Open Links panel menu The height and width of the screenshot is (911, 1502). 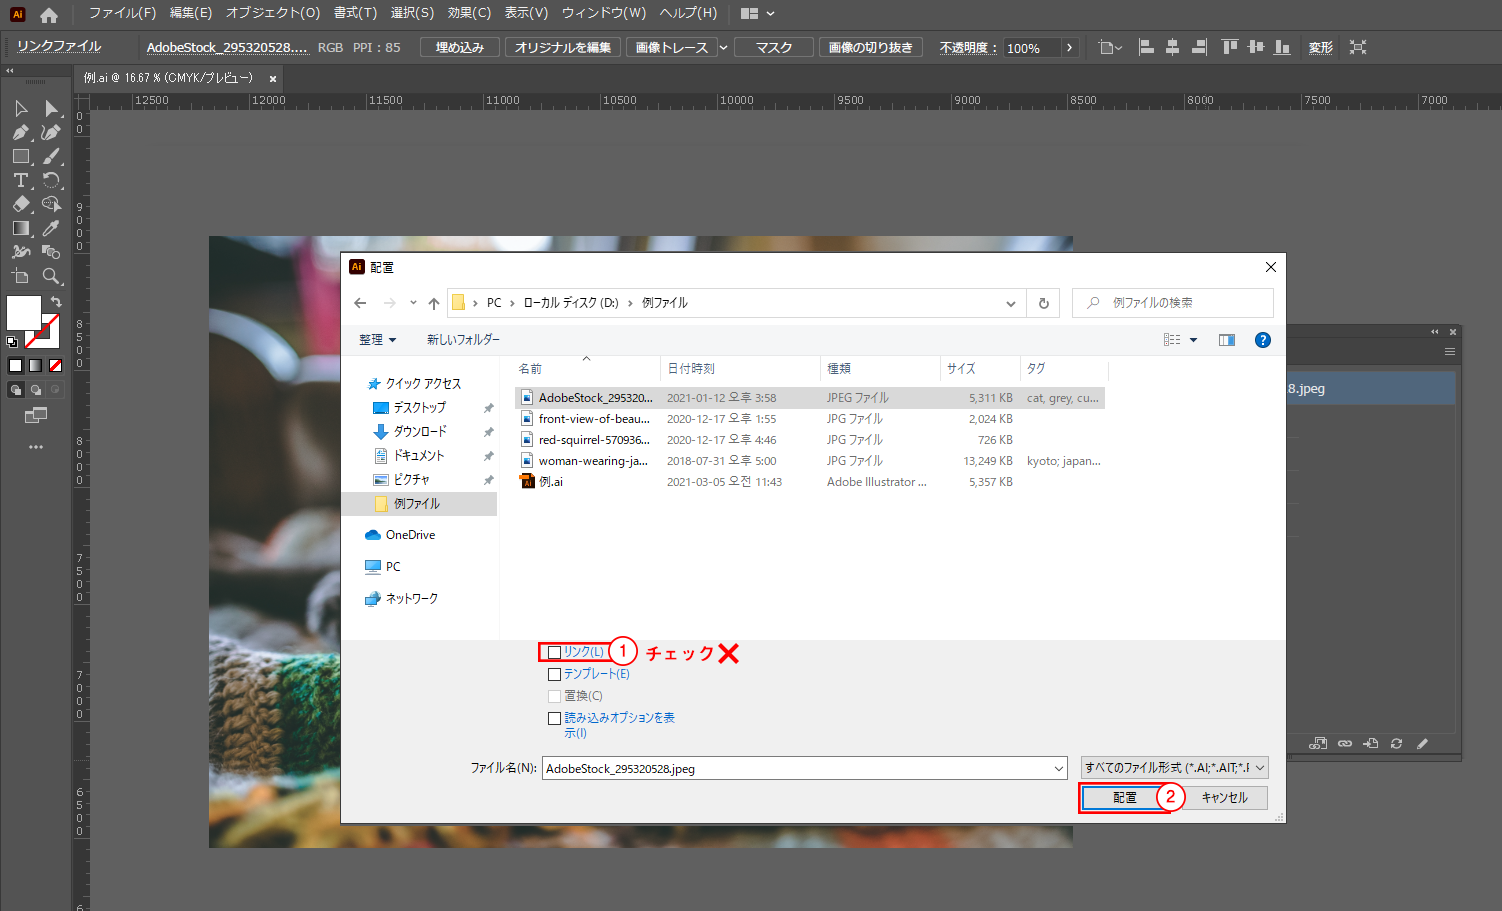(x=1449, y=352)
